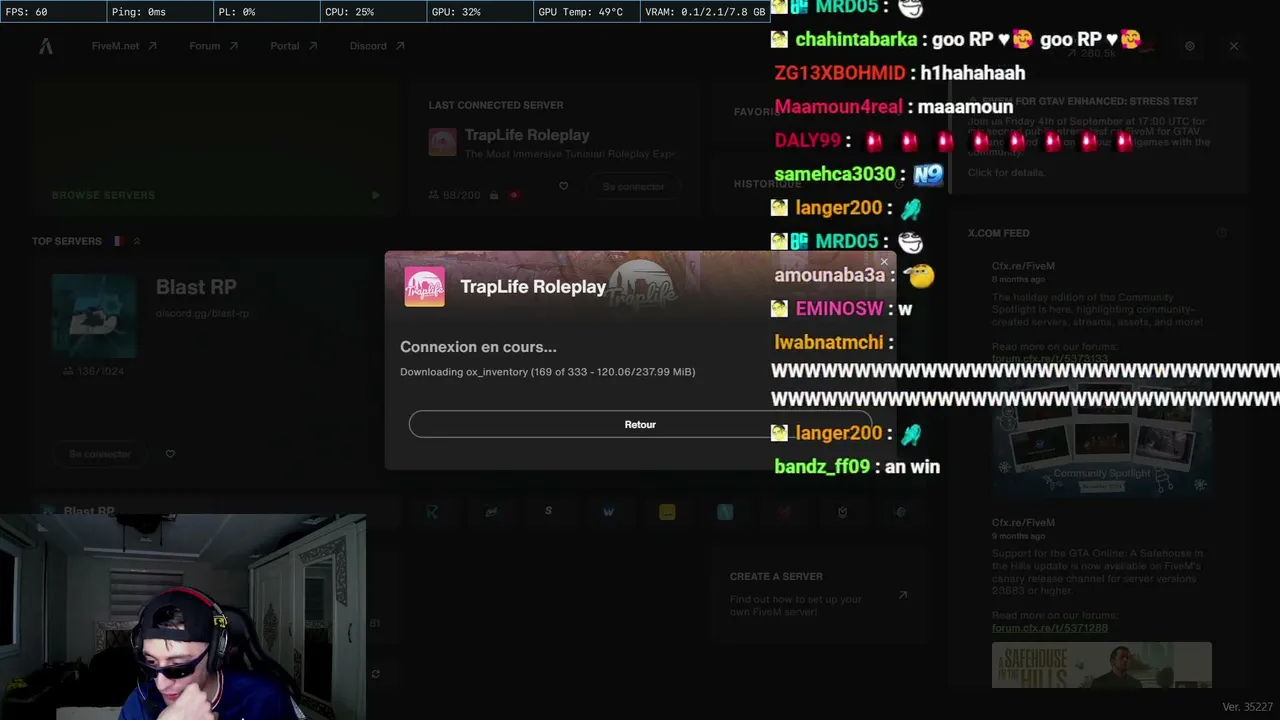Open the TrapLife Roleplay last connected server
Viewport: 1280px width, 720px height.
pos(527,135)
